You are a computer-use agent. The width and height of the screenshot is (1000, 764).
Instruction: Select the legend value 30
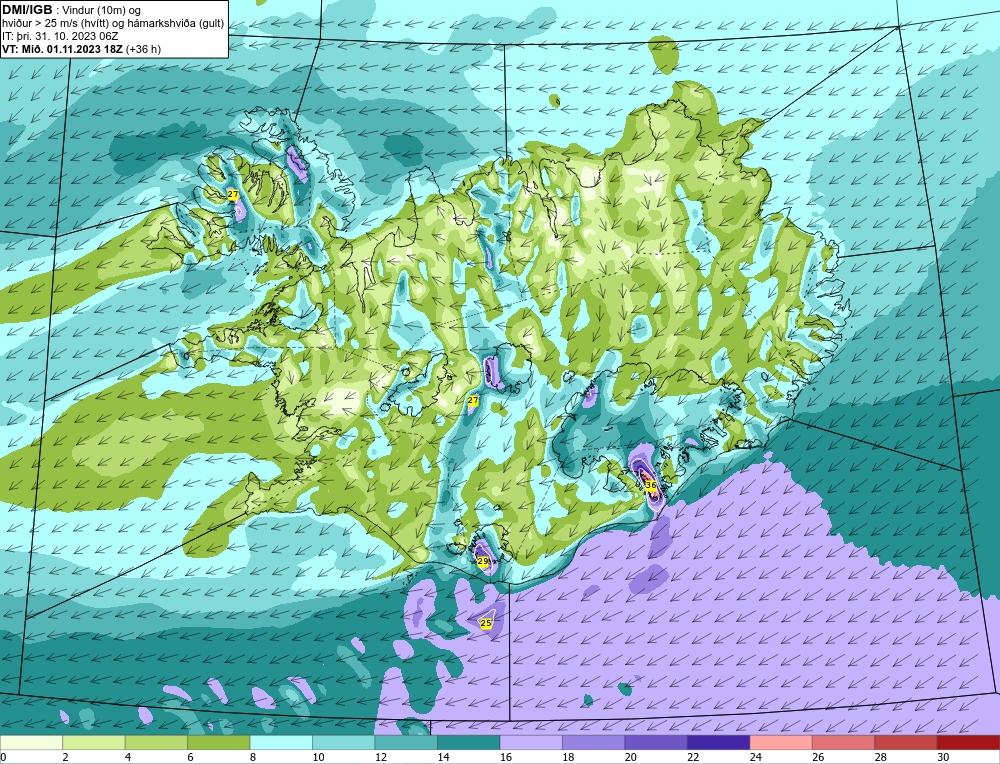(943, 757)
